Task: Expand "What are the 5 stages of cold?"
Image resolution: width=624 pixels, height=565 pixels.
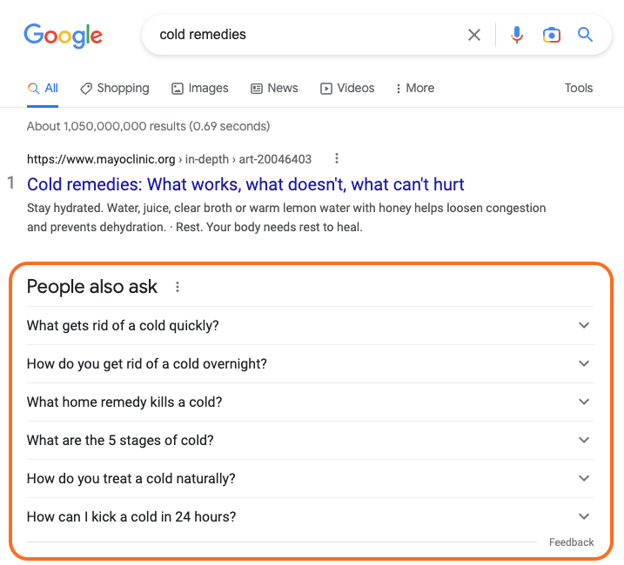Action: 584,440
